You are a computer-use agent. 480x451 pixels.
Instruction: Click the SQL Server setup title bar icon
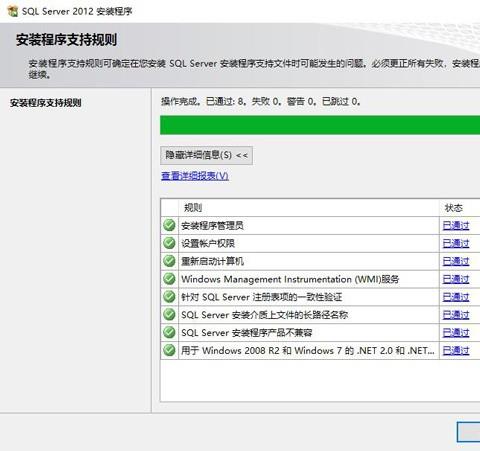coord(12,11)
